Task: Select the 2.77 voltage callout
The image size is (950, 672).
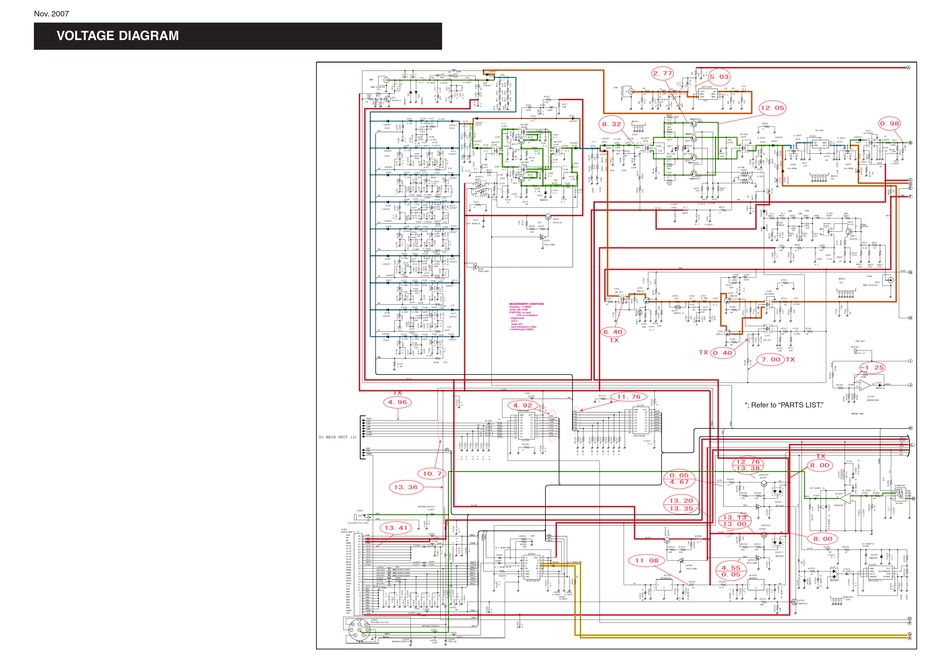Action: (664, 73)
